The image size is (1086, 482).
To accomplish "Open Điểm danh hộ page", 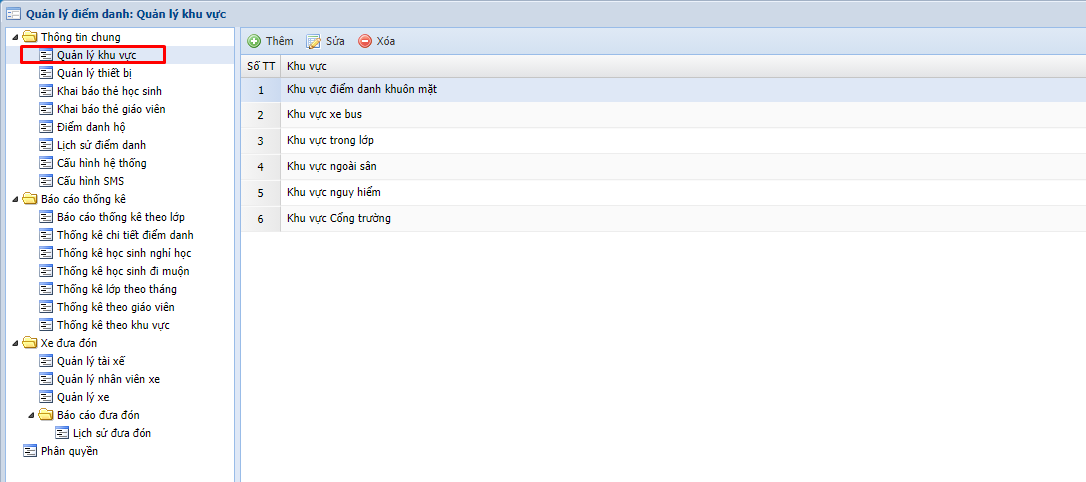I will pos(91,127).
